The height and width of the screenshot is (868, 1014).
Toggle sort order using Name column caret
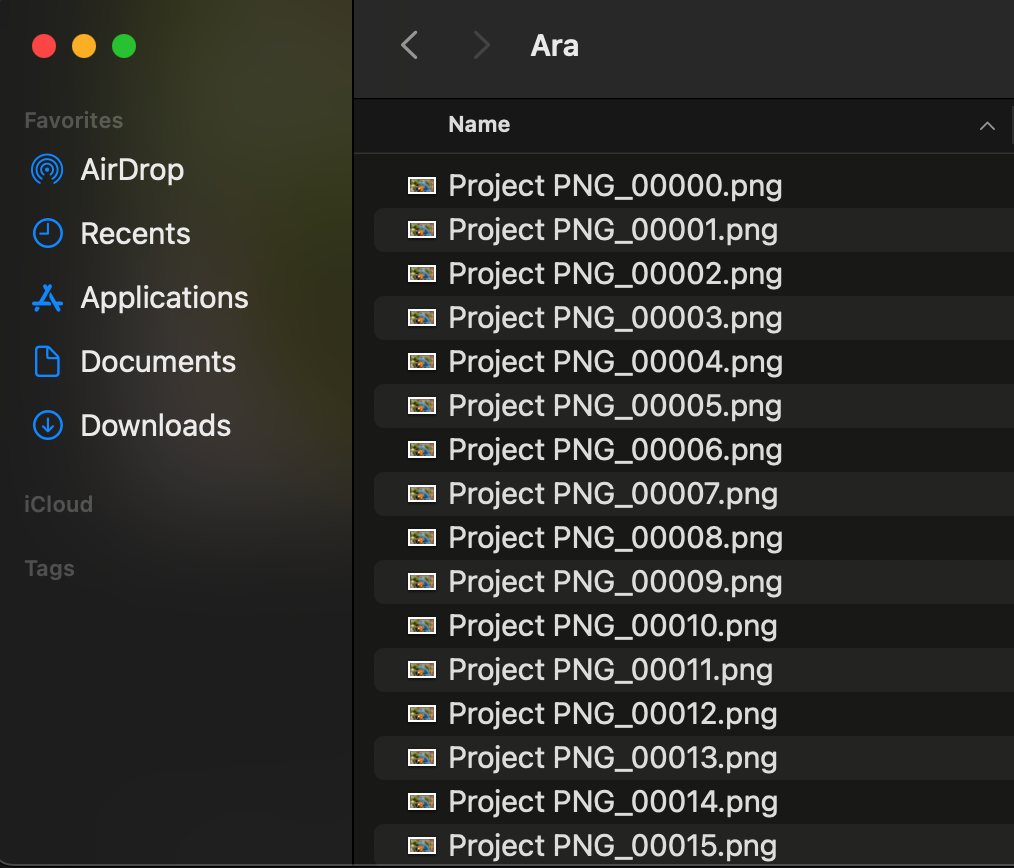click(987, 126)
